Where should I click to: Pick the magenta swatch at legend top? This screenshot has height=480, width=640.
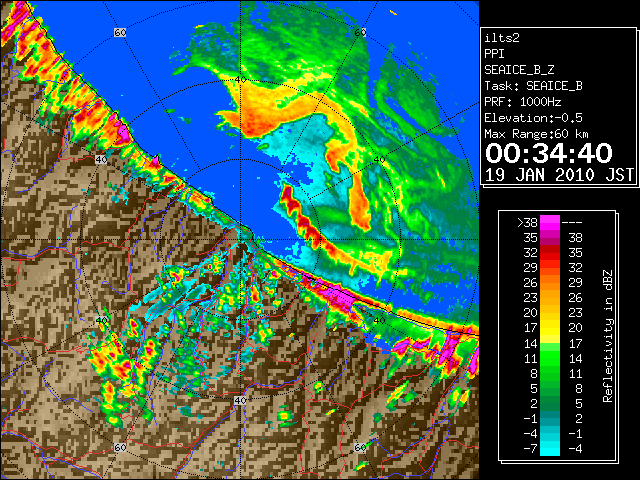click(x=550, y=223)
